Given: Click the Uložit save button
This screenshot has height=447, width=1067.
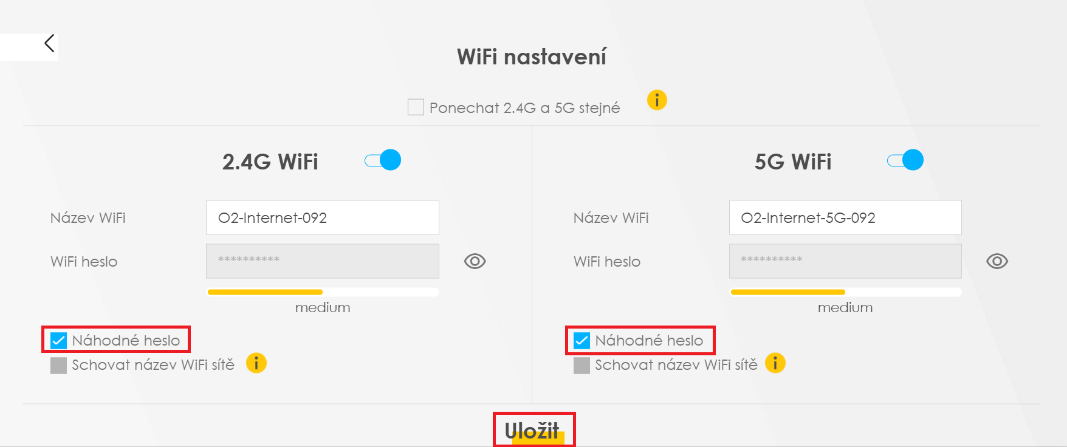Looking at the screenshot, I should coord(535,431).
